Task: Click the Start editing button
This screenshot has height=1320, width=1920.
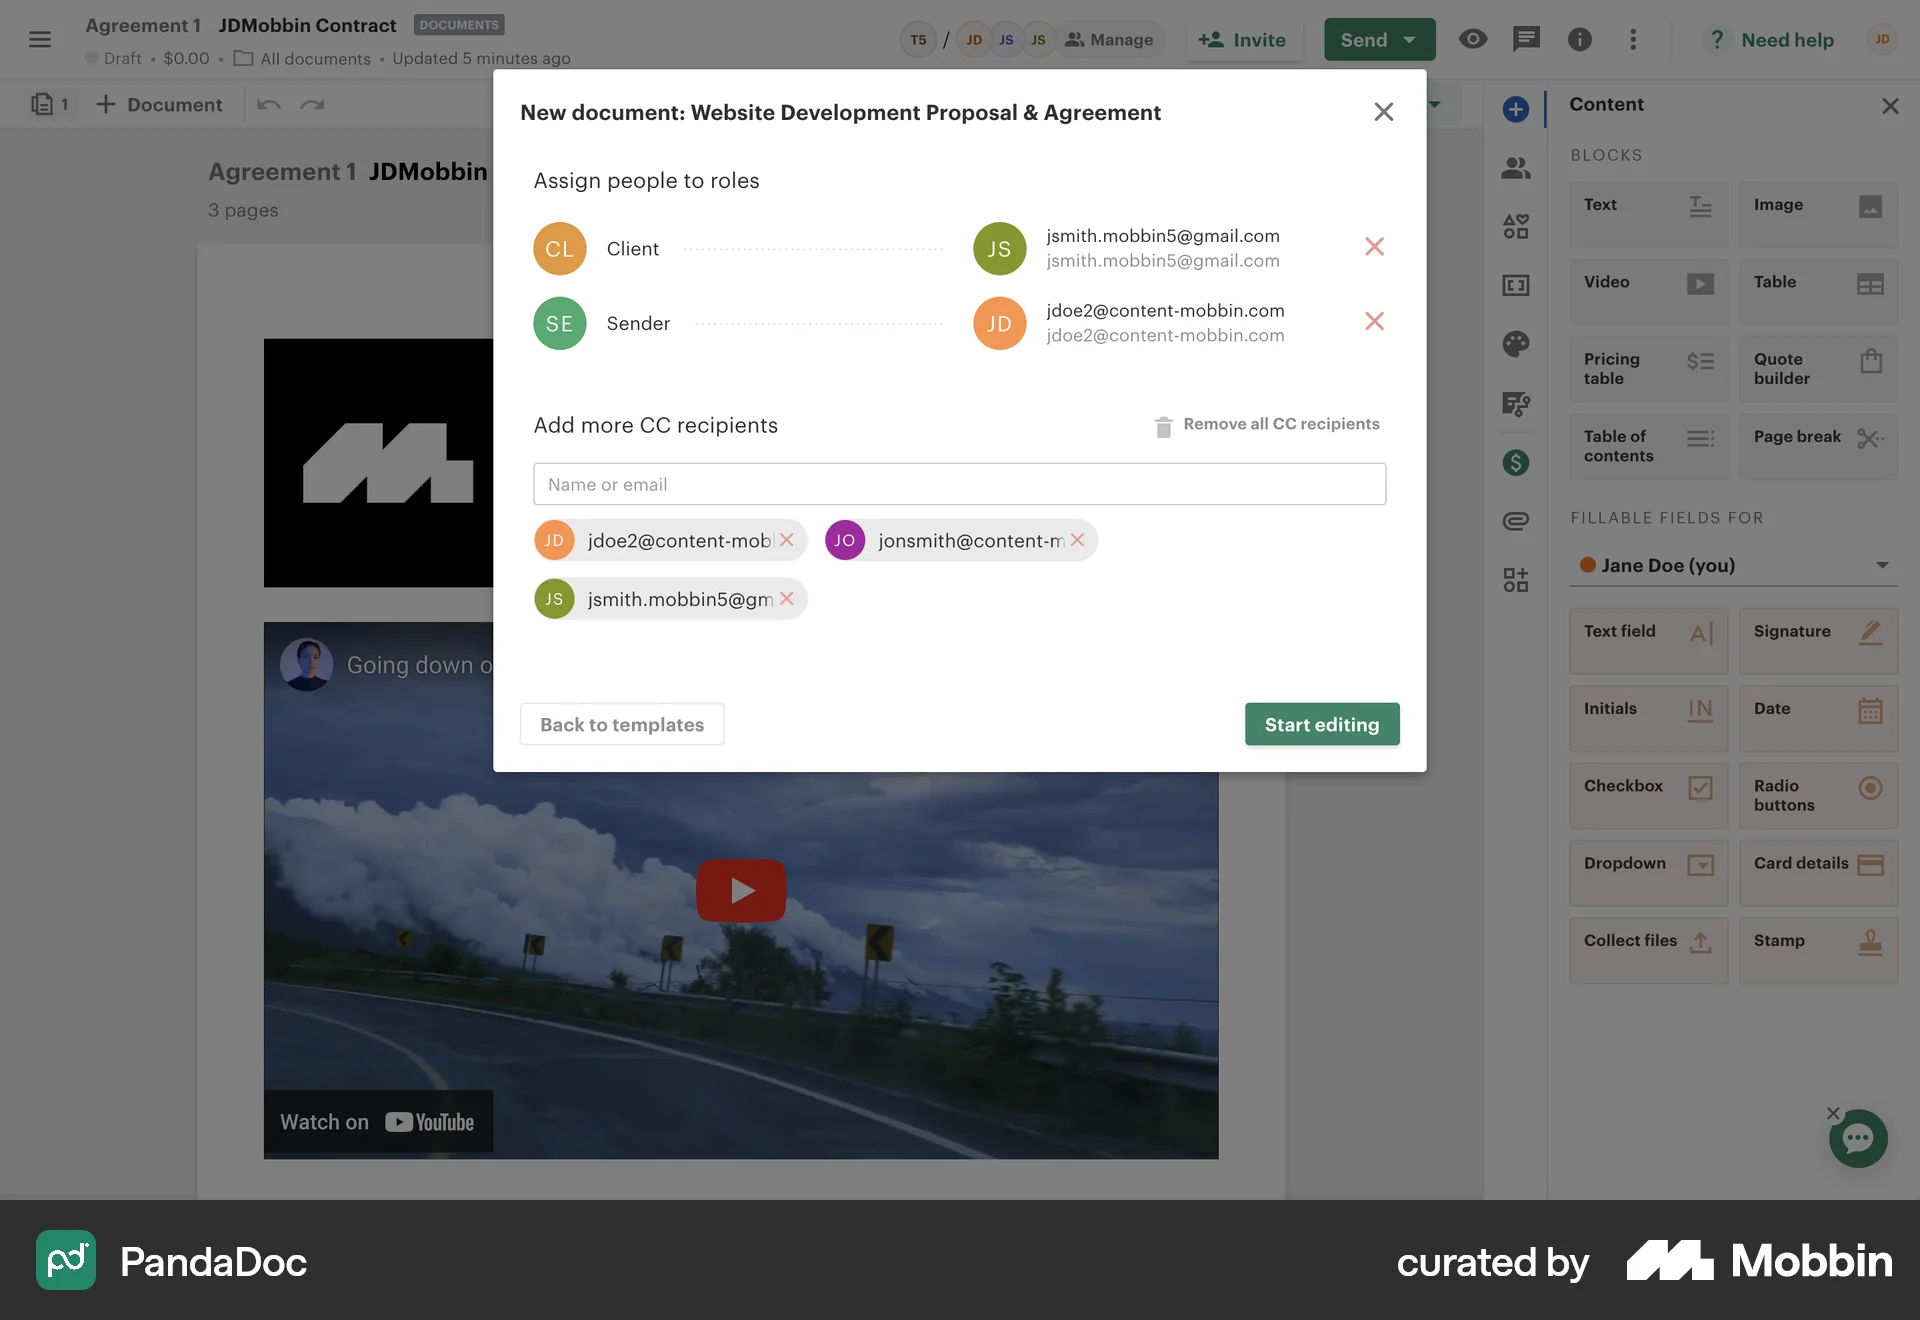Action: tap(1322, 724)
